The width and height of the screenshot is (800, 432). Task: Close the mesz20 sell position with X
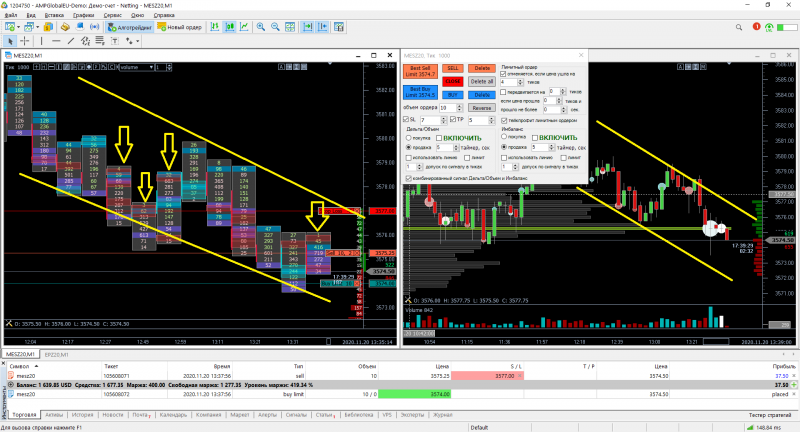coord(793,375)
